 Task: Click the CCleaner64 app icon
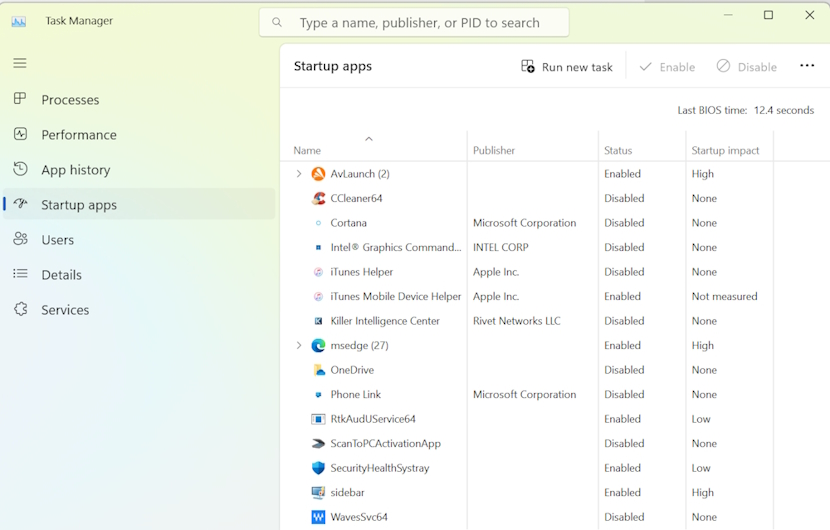pos(318,198)
